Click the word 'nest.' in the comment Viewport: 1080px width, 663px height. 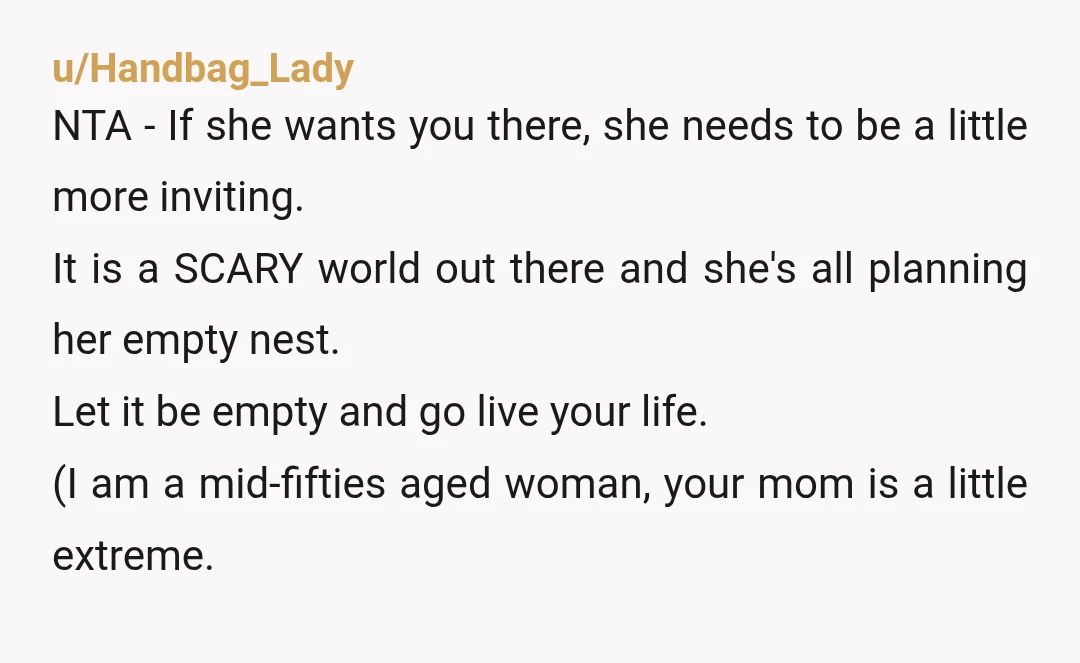294,341
